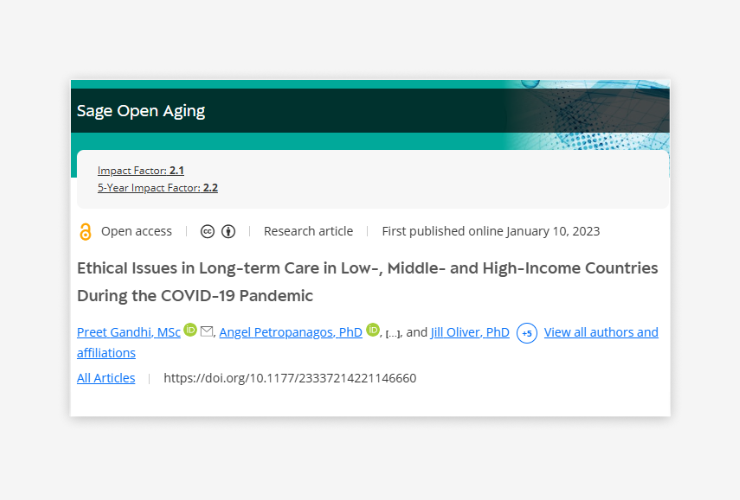
Task: Open author link Angel Petropanagos, PhD
Action: point(291,332)
